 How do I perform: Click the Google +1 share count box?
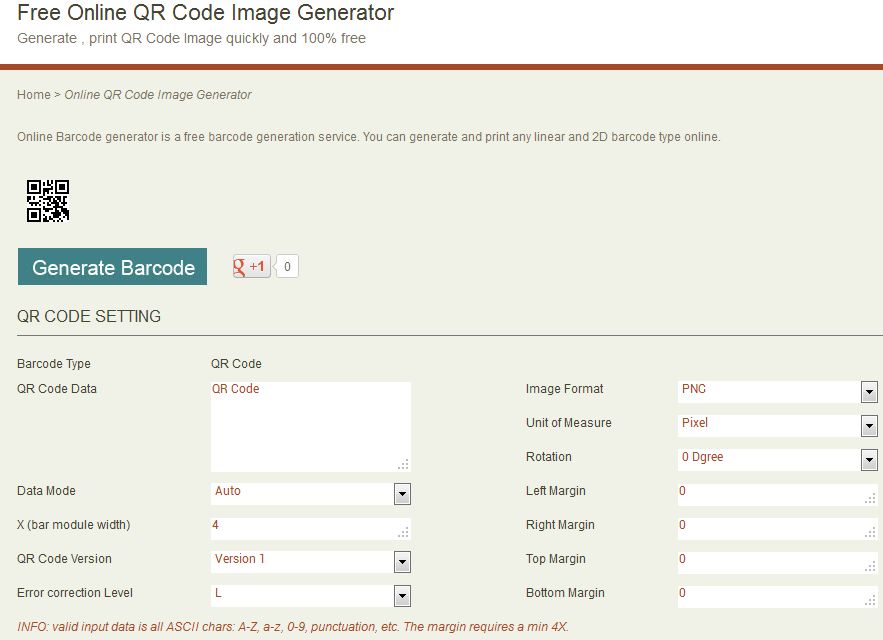coord(286,265)
